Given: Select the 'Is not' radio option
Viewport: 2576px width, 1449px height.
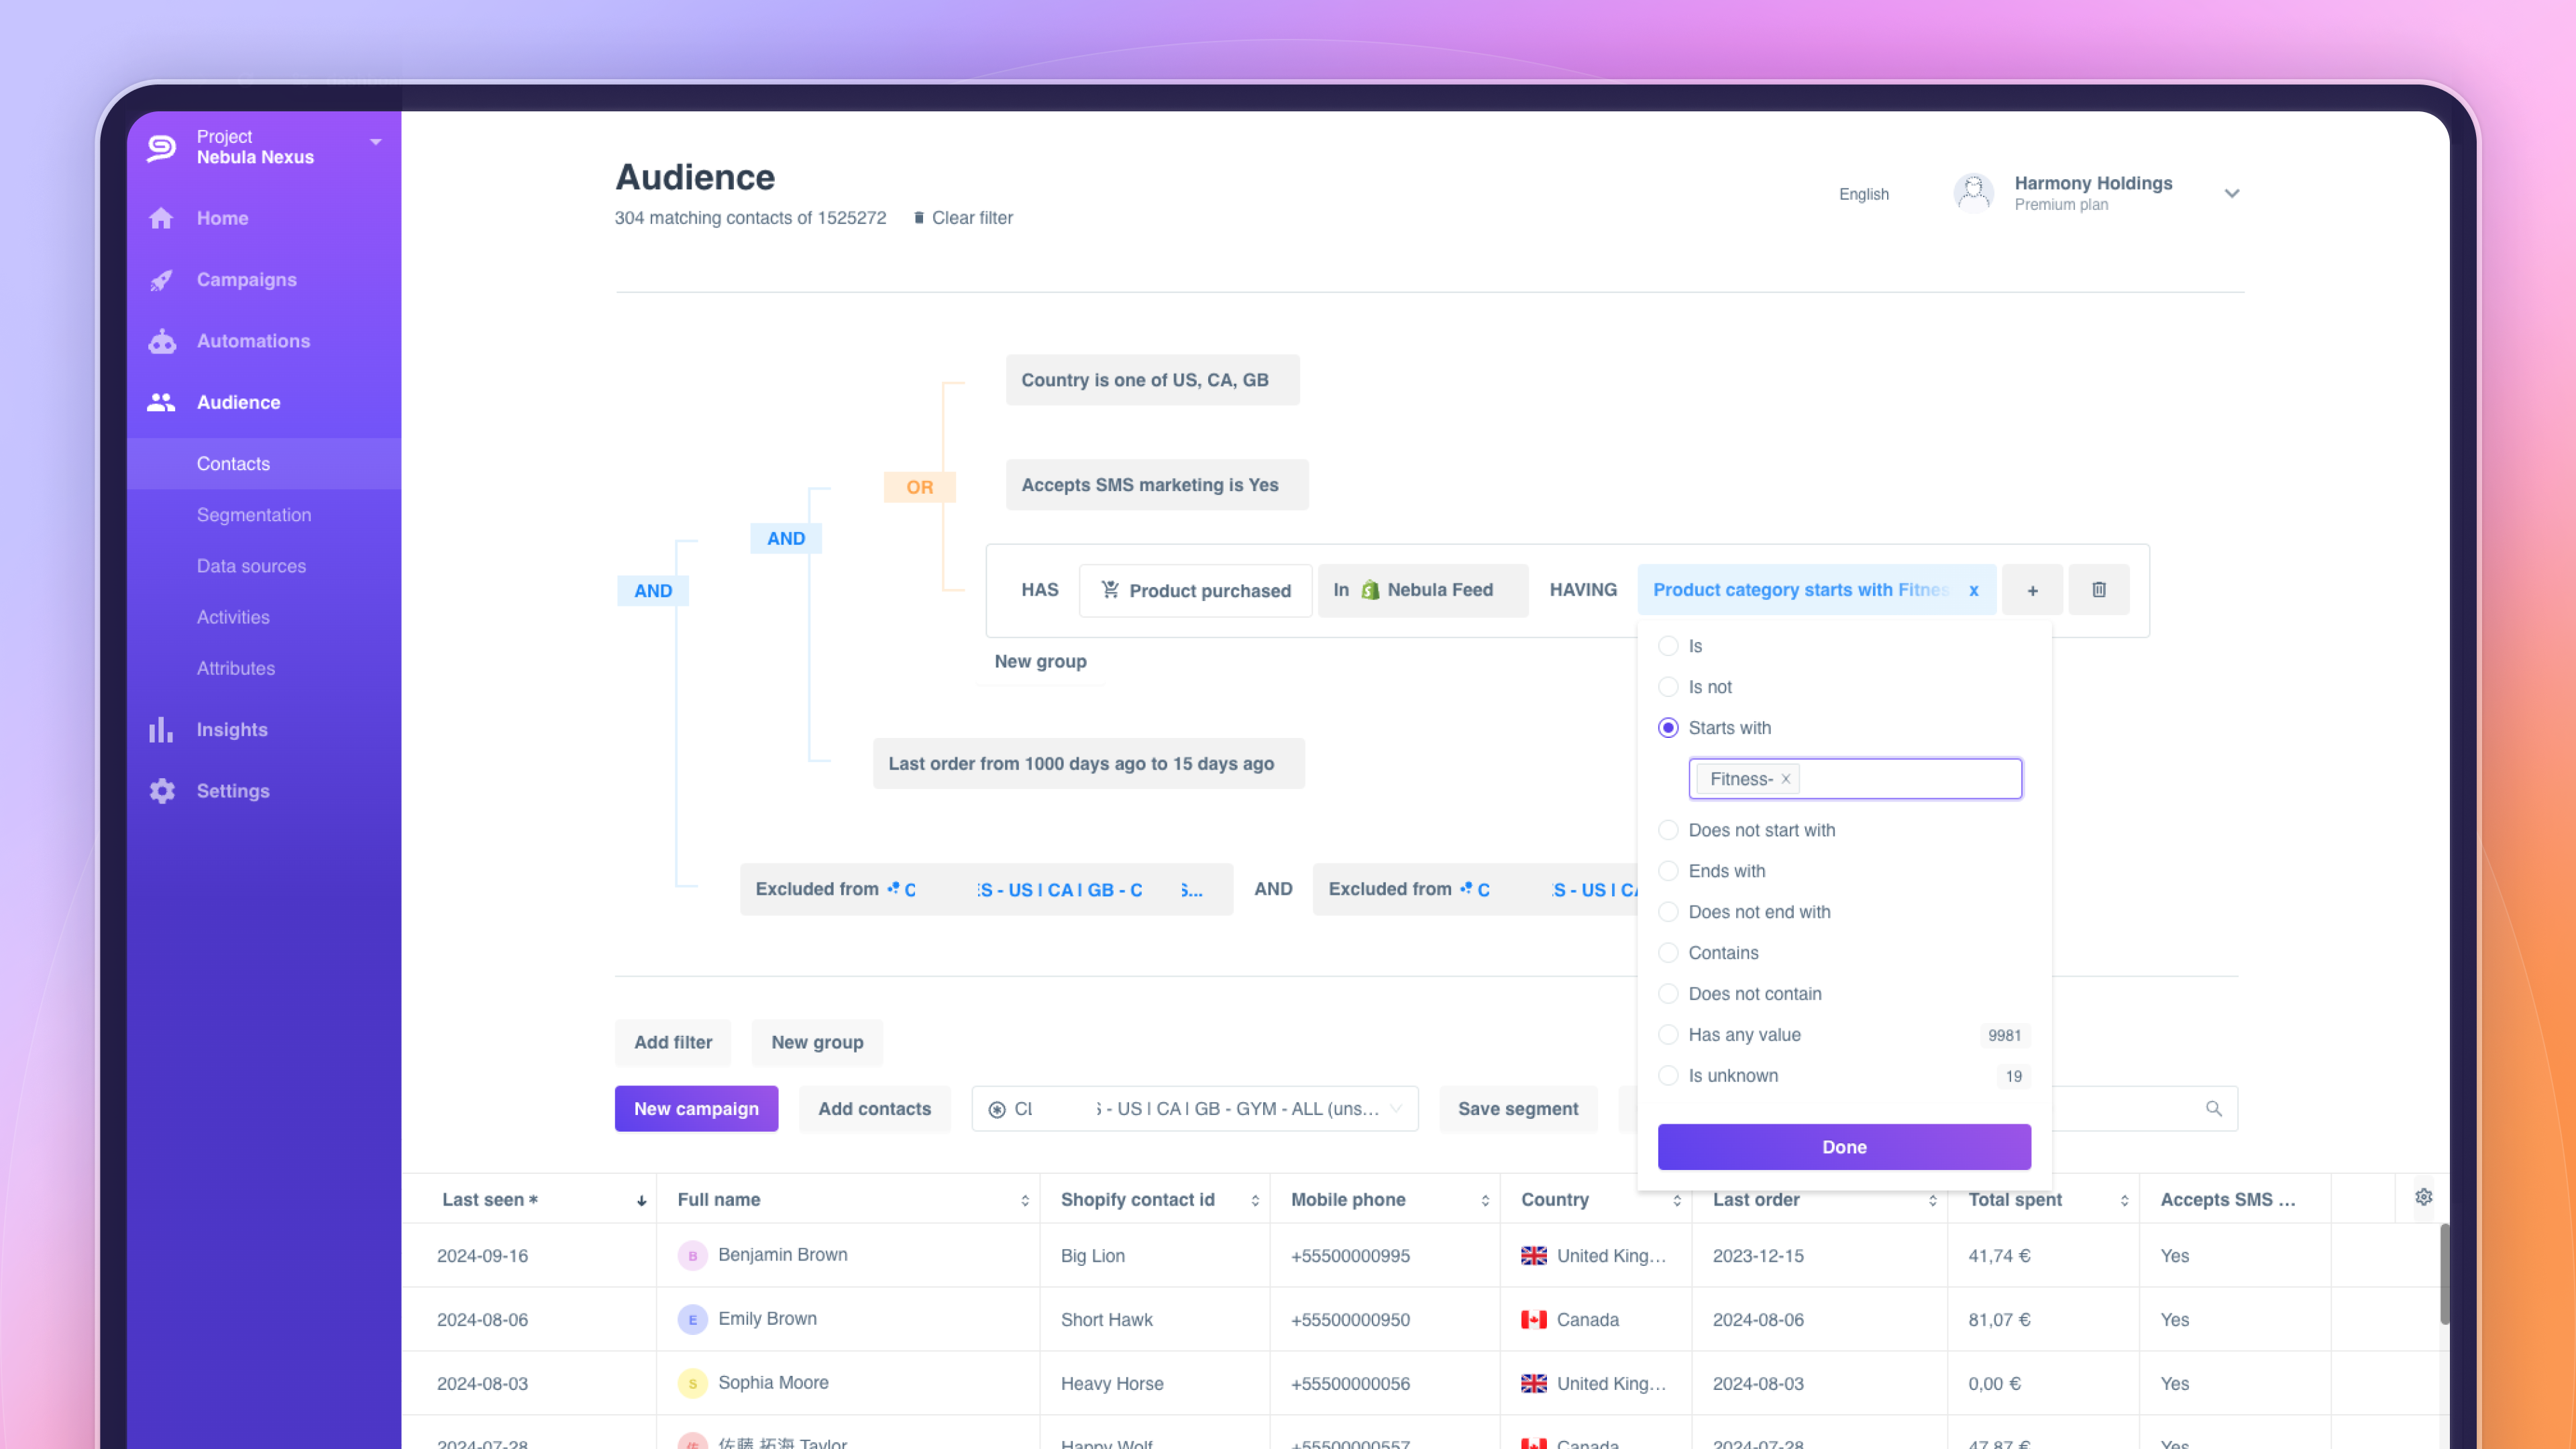Looking at the screenshot, I should pyautogui.click(x=1667, y=687).
